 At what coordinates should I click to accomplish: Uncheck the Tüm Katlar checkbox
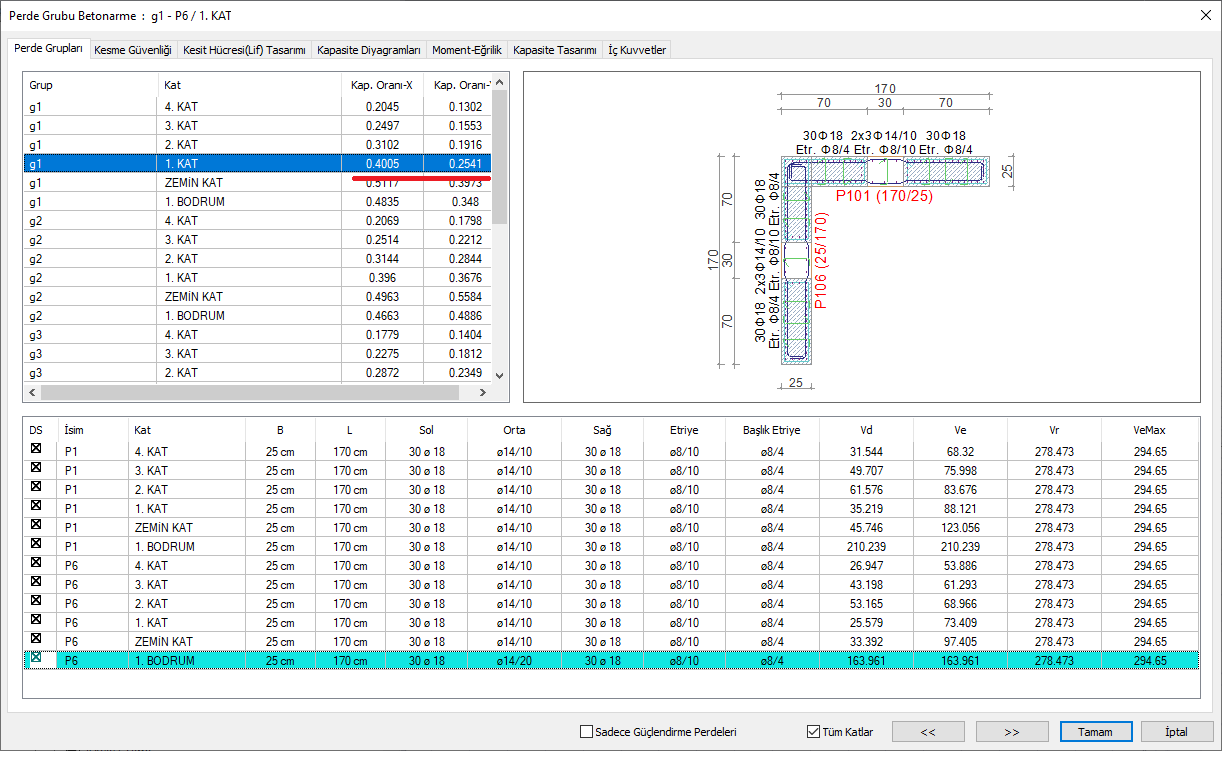pyautogui.click(x=813, y=732)
